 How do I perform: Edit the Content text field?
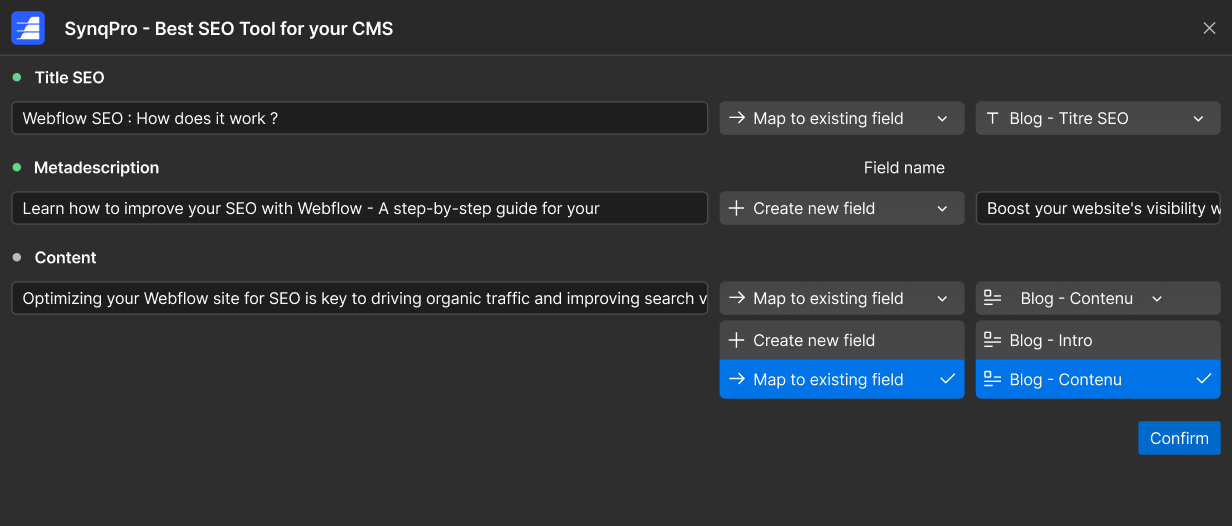tap(360, 298)
